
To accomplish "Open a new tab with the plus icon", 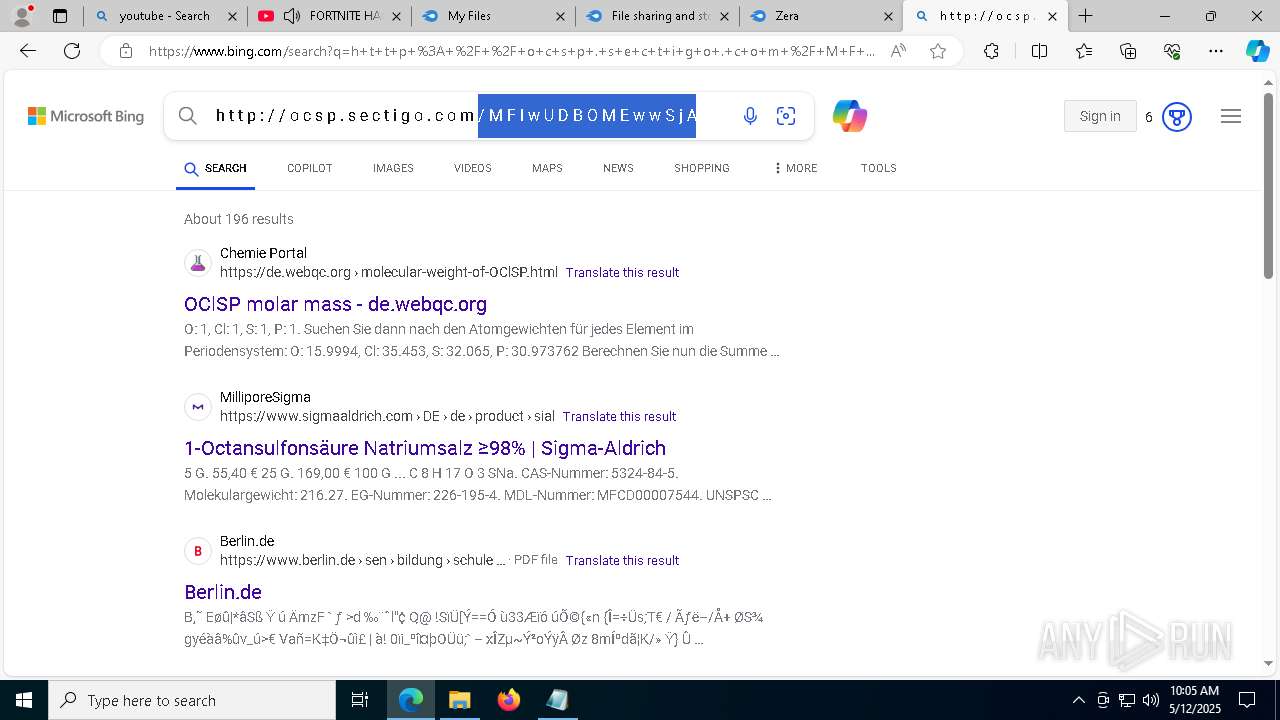I will click(x=1085, y=16).
